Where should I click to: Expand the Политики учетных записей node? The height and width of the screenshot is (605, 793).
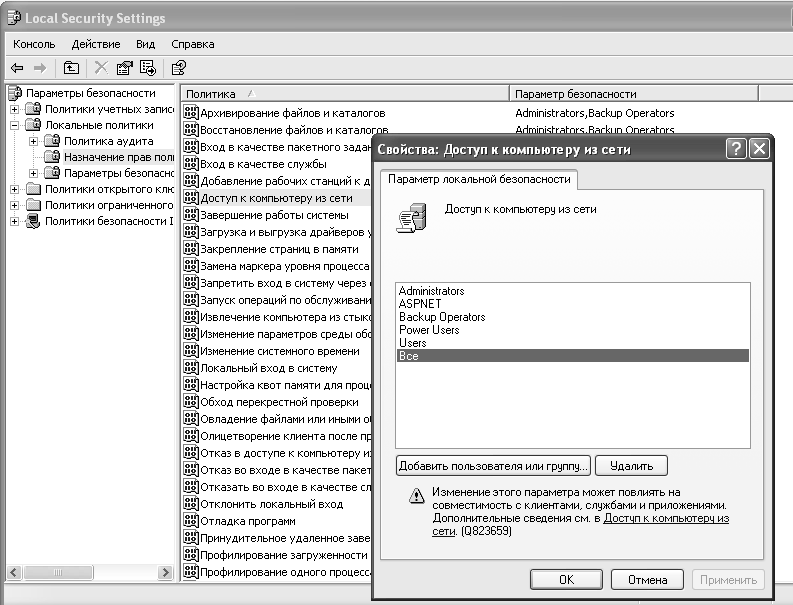pyautogui.click(x=15, y=109)
